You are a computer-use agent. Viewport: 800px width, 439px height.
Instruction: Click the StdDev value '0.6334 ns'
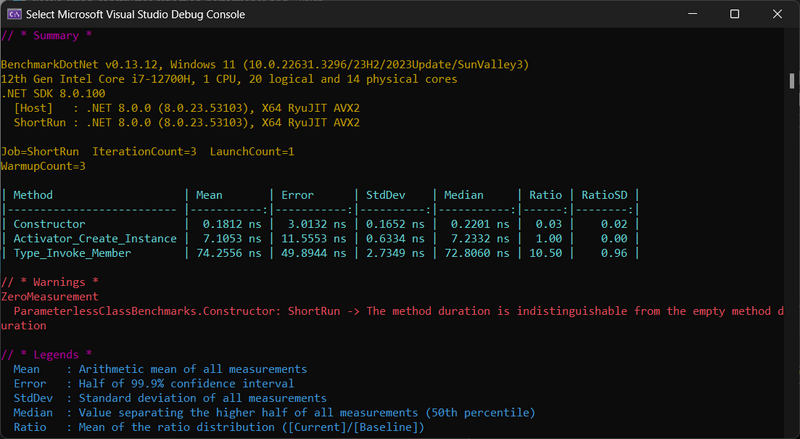[x=395, y=238]
